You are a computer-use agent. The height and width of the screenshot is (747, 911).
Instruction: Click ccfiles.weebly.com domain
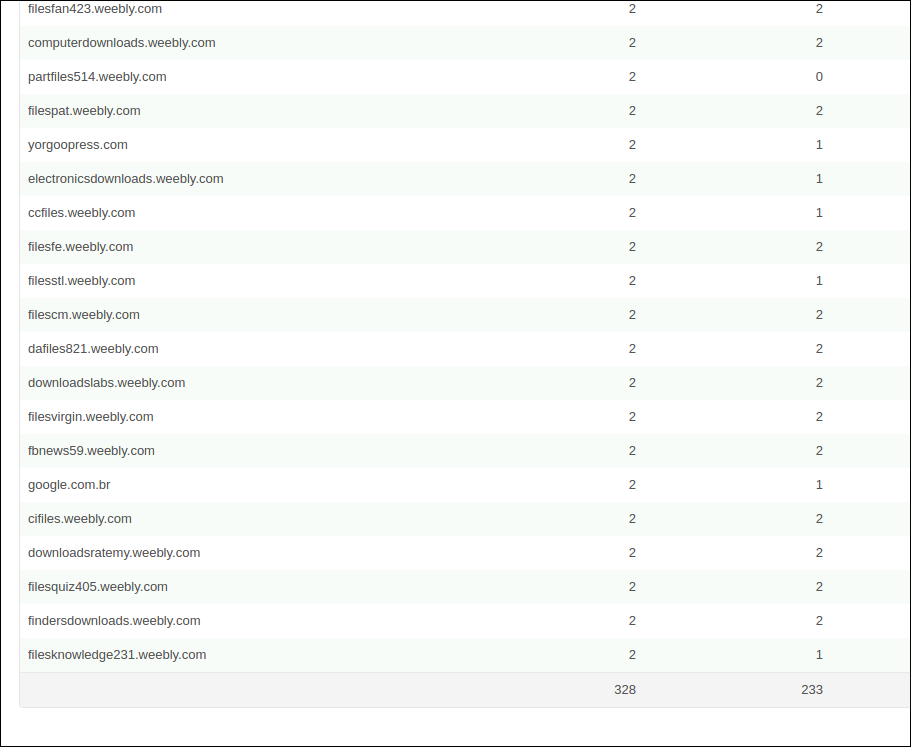click(x=81, y=213)
